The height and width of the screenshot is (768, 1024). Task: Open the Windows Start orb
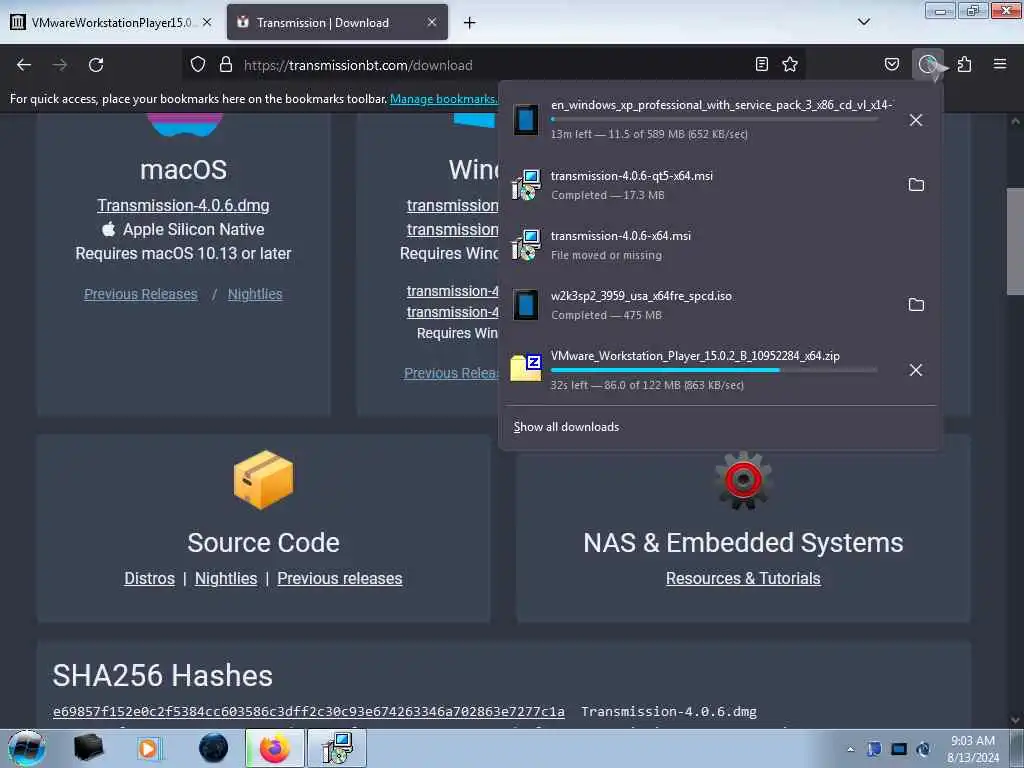(27, 748)
